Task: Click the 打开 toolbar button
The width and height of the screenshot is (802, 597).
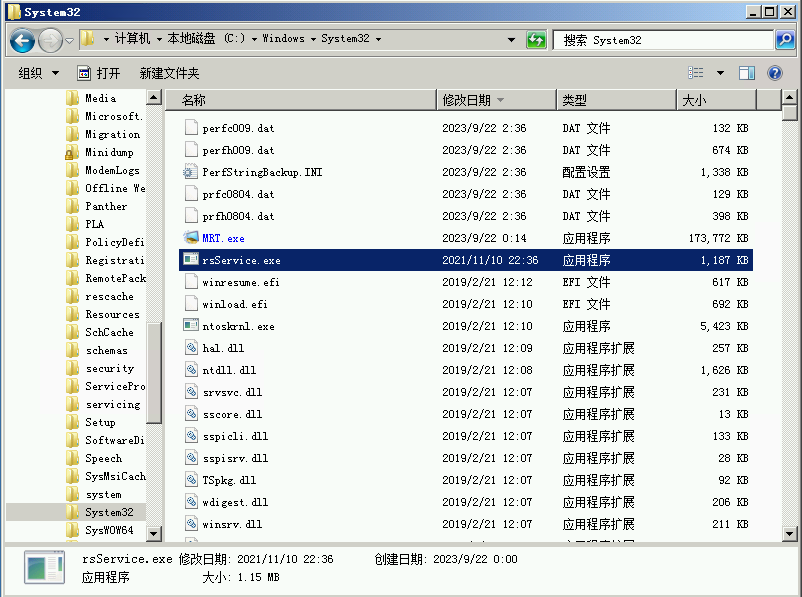Action: click(x=99, y=73)
